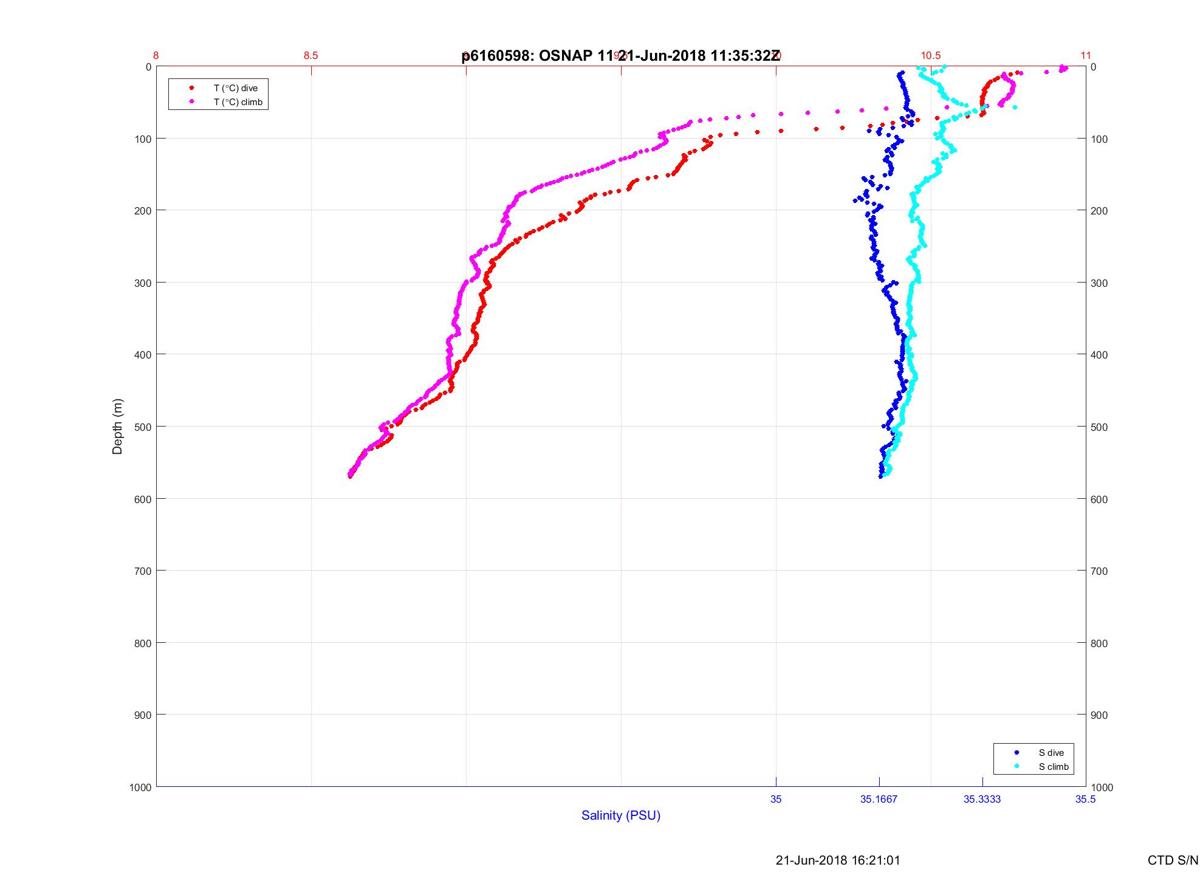Viewport: 1200px width, 885px height.
Task: Click the 400 tick on the left depth axis
Action: click(142, 355)
